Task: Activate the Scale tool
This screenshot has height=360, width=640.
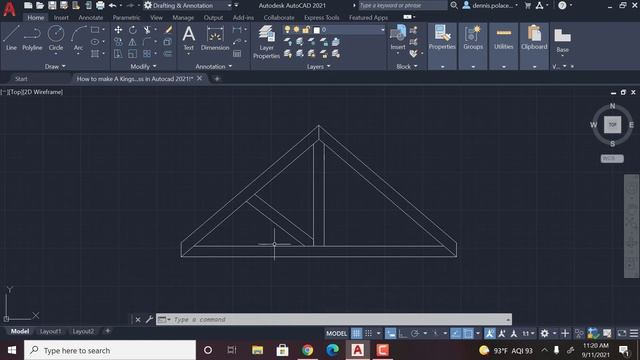Action: point(133,53)
